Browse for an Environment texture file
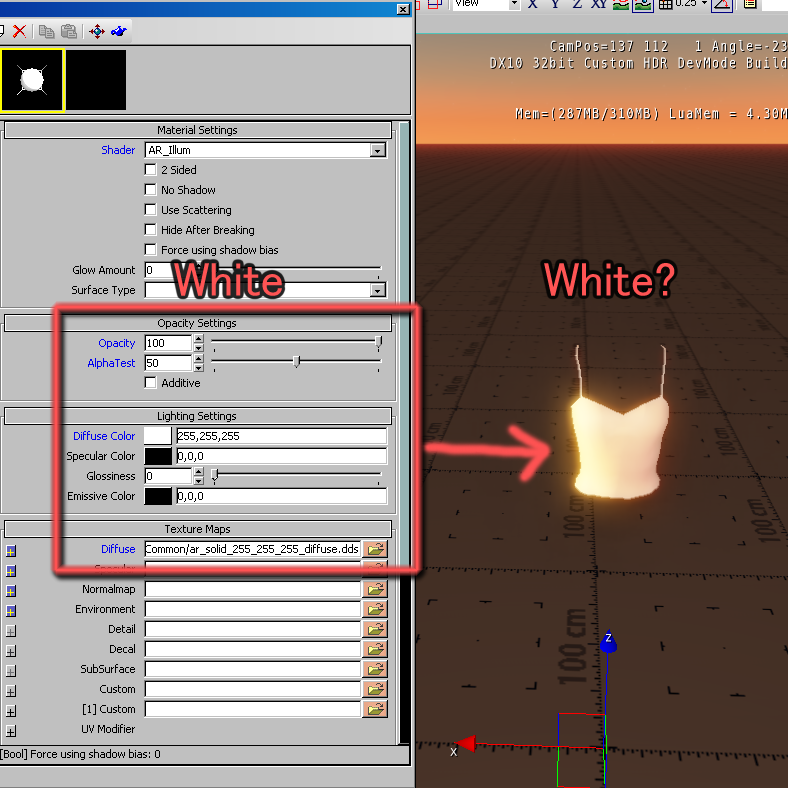Image resolution: width=788 pixels, height=788 pixels. [x=375, y=609]
